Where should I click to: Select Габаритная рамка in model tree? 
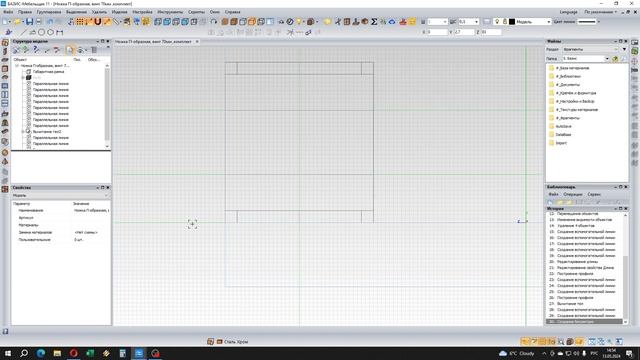click(x=49, y=71)
